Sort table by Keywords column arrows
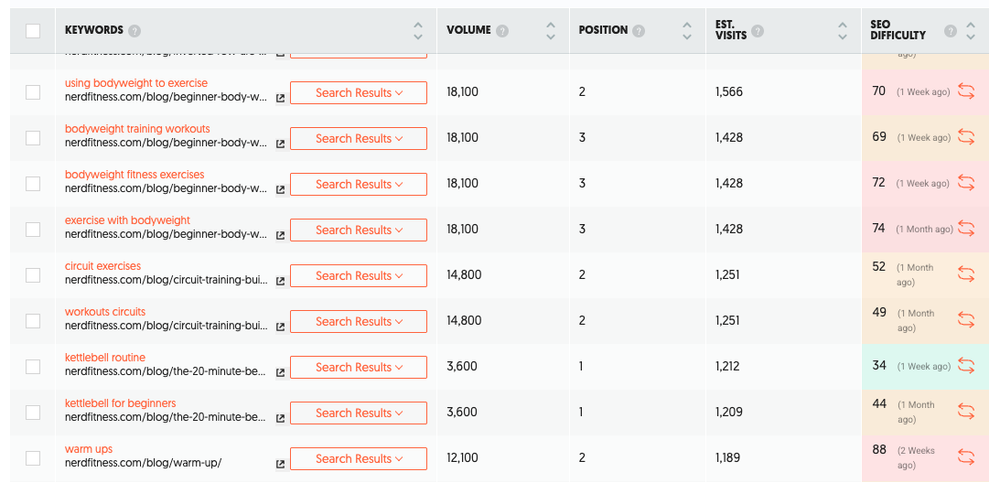Image resolution: width=1000 pixels, height=482 pixels. (418, 31)
